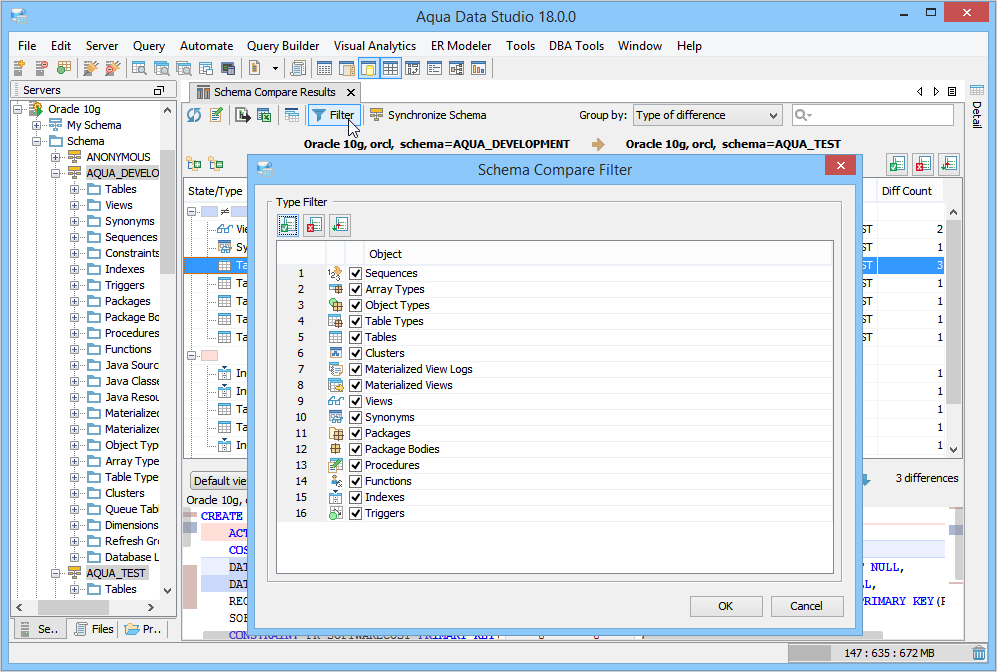Screen dimensions: 997x672
Task: Click the Uncheck All icon in Type Filter
Action: 314,226
